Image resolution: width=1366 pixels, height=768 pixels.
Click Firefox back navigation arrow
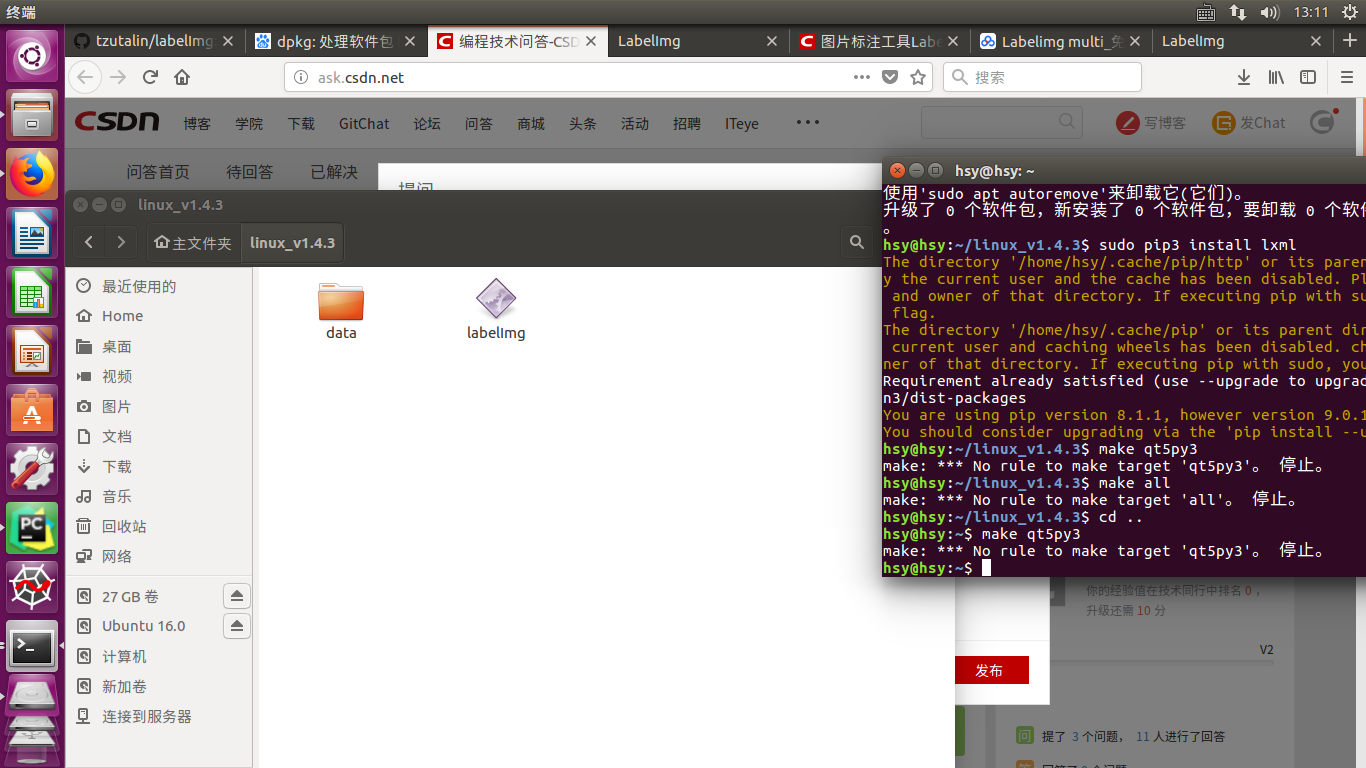pyautogui.click(x=85, y=77)
